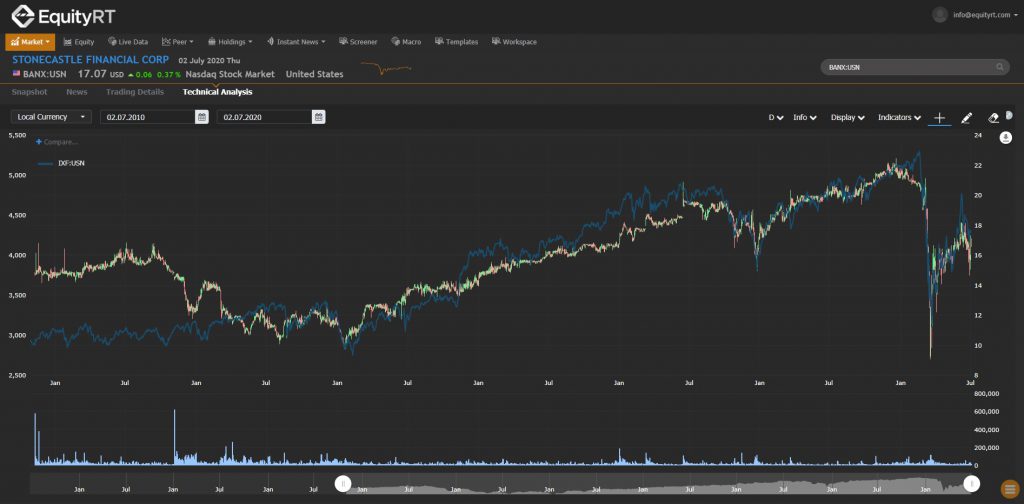
Task: Click the Workspace icon in navigation
Action: pyautogui.click(x=496, y=42)
